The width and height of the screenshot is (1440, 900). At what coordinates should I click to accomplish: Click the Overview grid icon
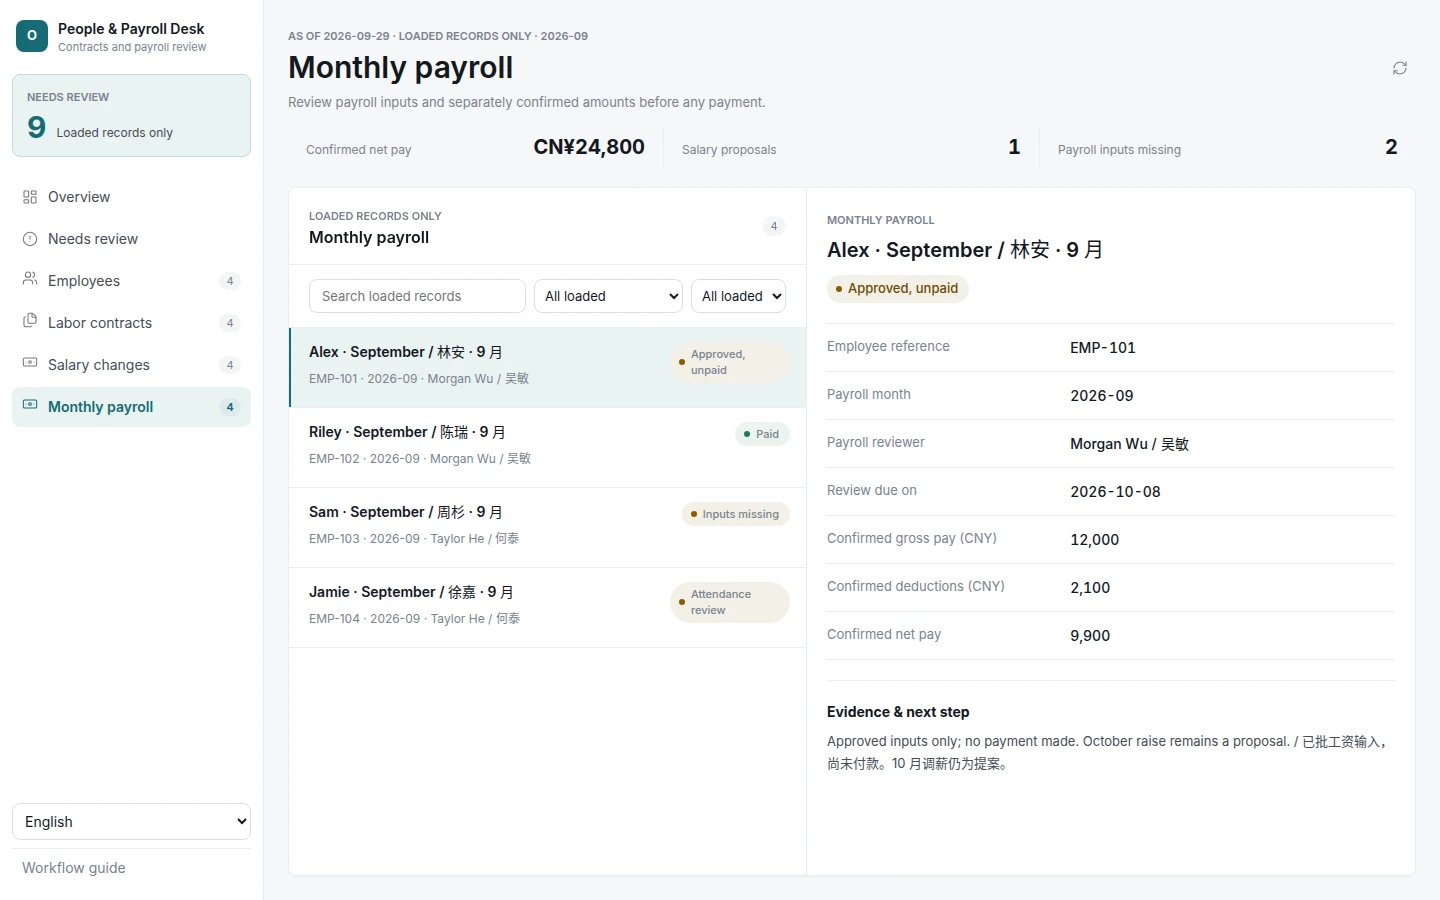click(x=30, y=197)
